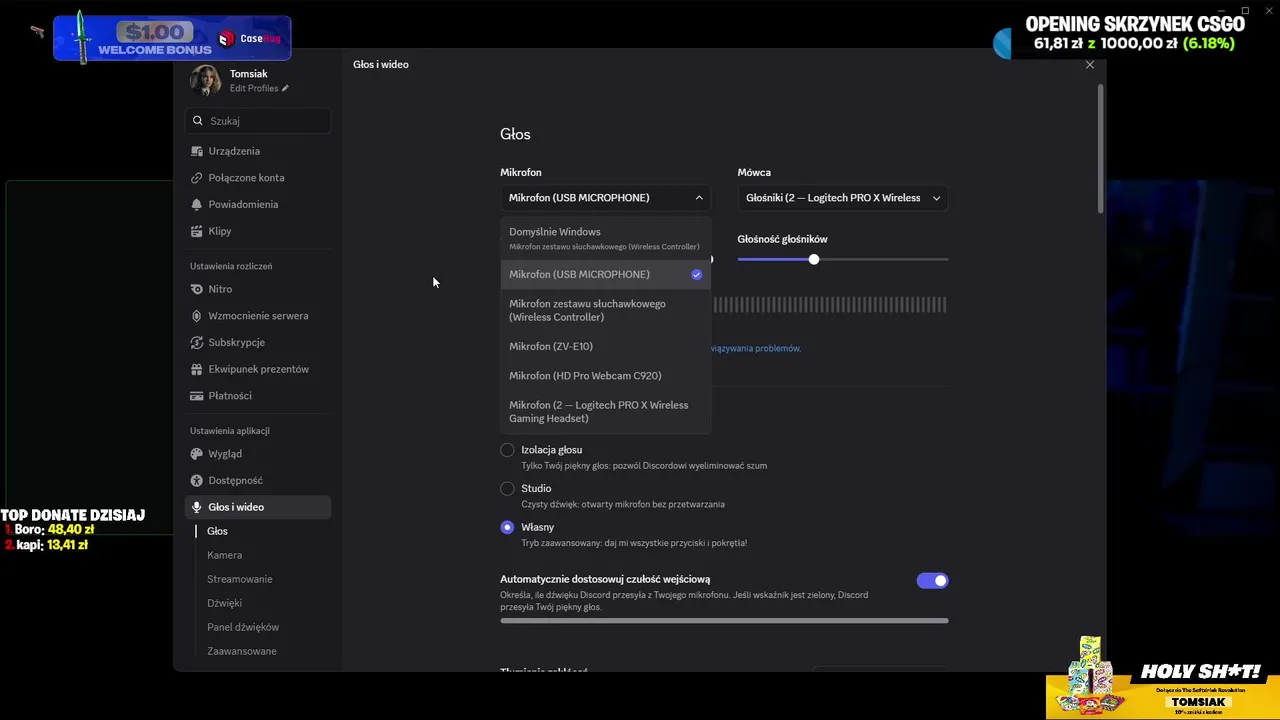This screenshot has width=1280, height=720.
Task: Click the settings panel vertical scrollbar
Action: 1101,148
